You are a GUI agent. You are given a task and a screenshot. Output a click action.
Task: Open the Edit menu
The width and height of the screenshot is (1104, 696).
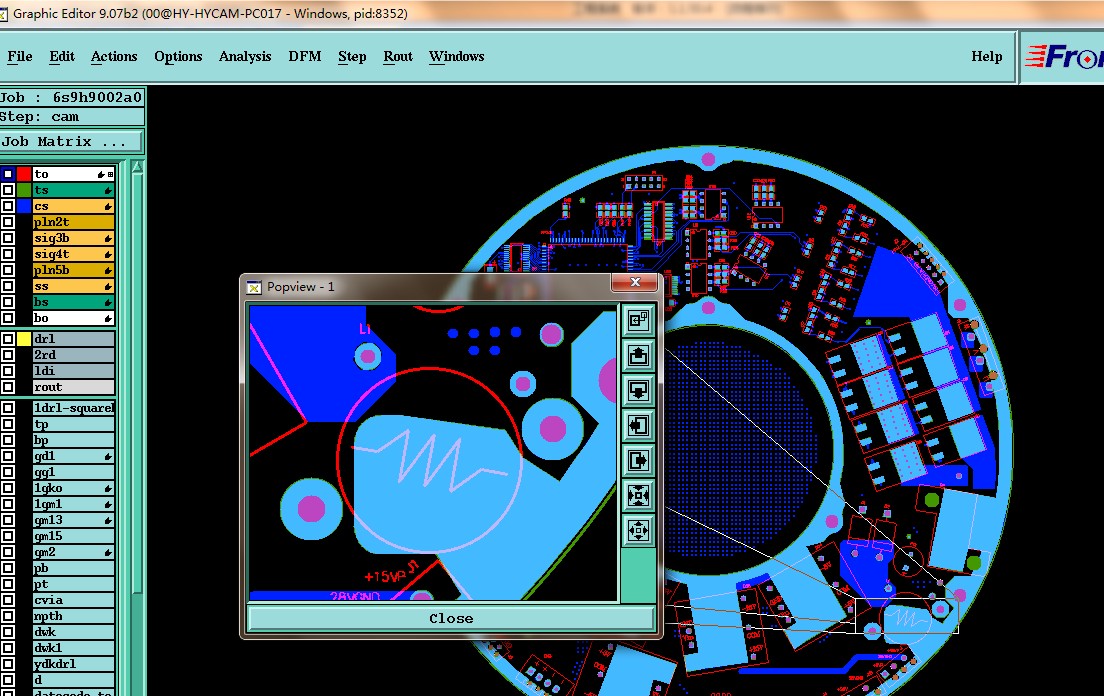[62, 56]
